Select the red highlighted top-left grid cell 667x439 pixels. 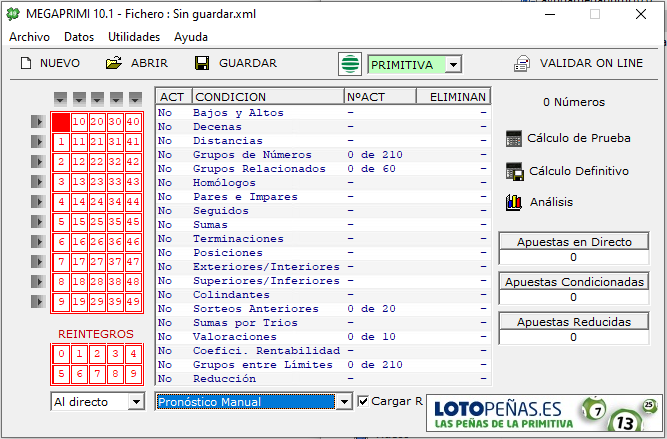(61, 122)
